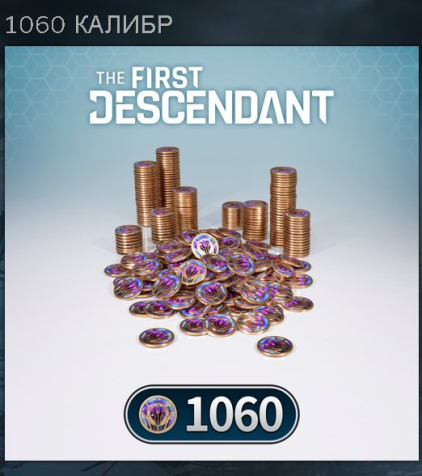Click the upright coin atop the pile
The image size is (422, 476).
pos(205,246)
